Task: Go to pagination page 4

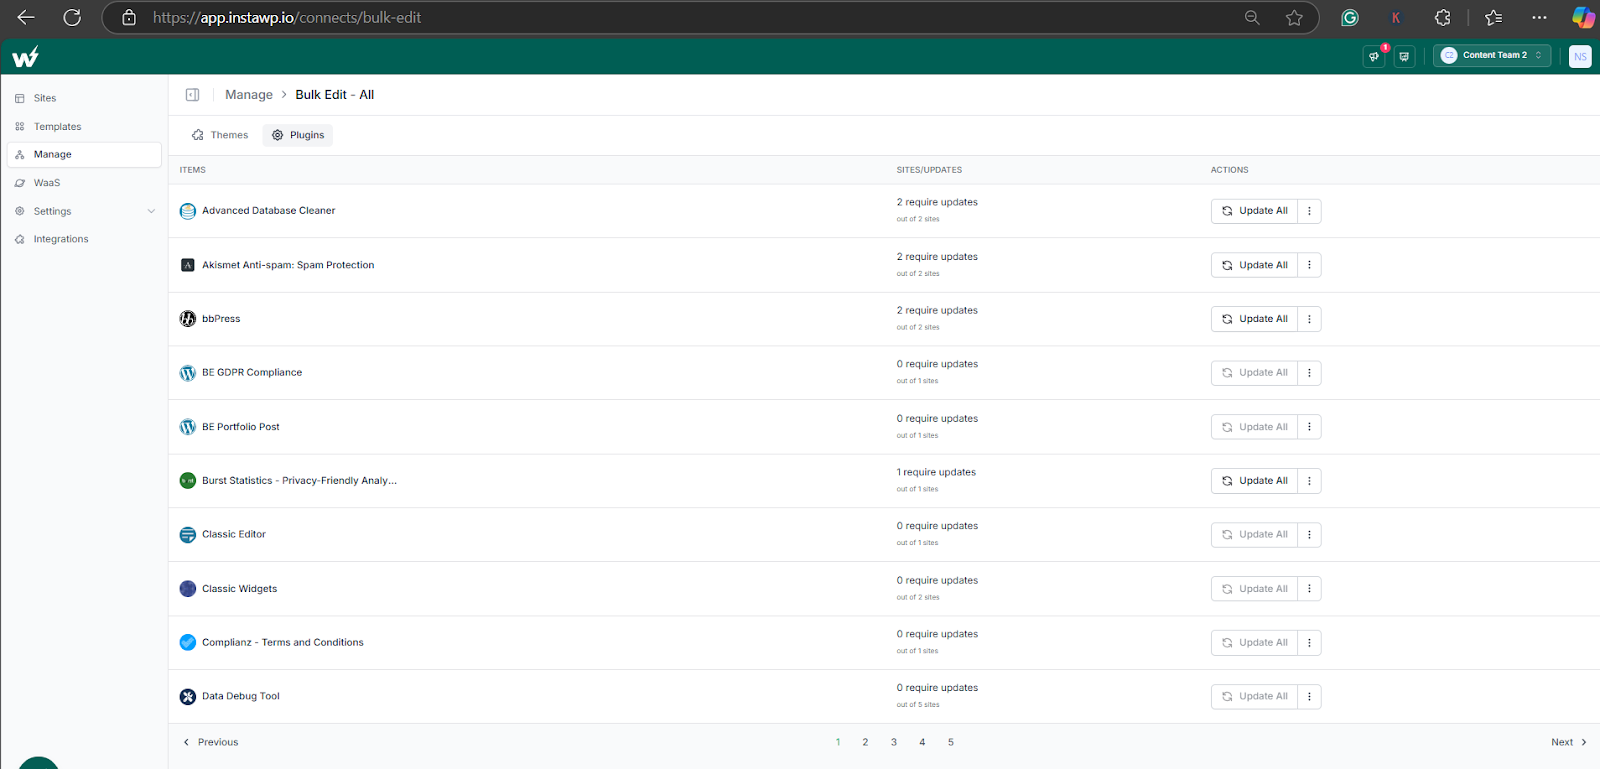Action: [x=922, y=742]
